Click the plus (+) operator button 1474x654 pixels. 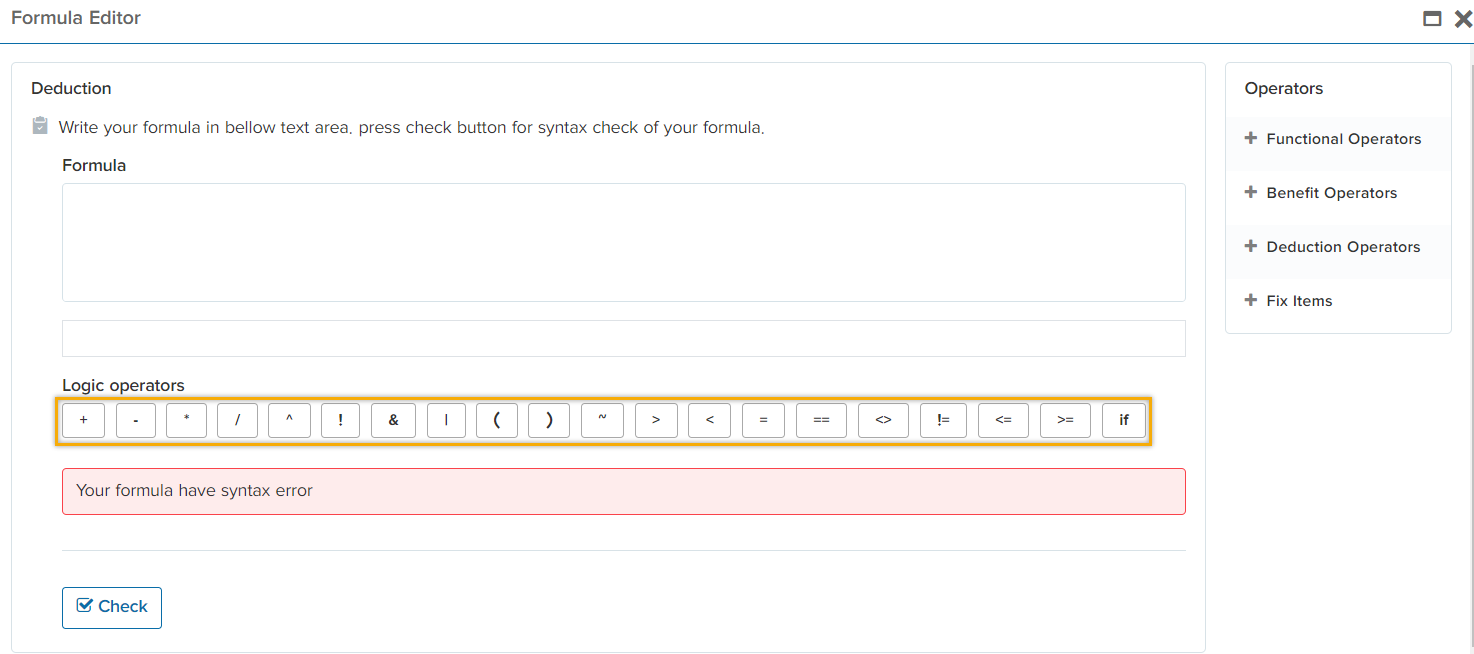84,420
